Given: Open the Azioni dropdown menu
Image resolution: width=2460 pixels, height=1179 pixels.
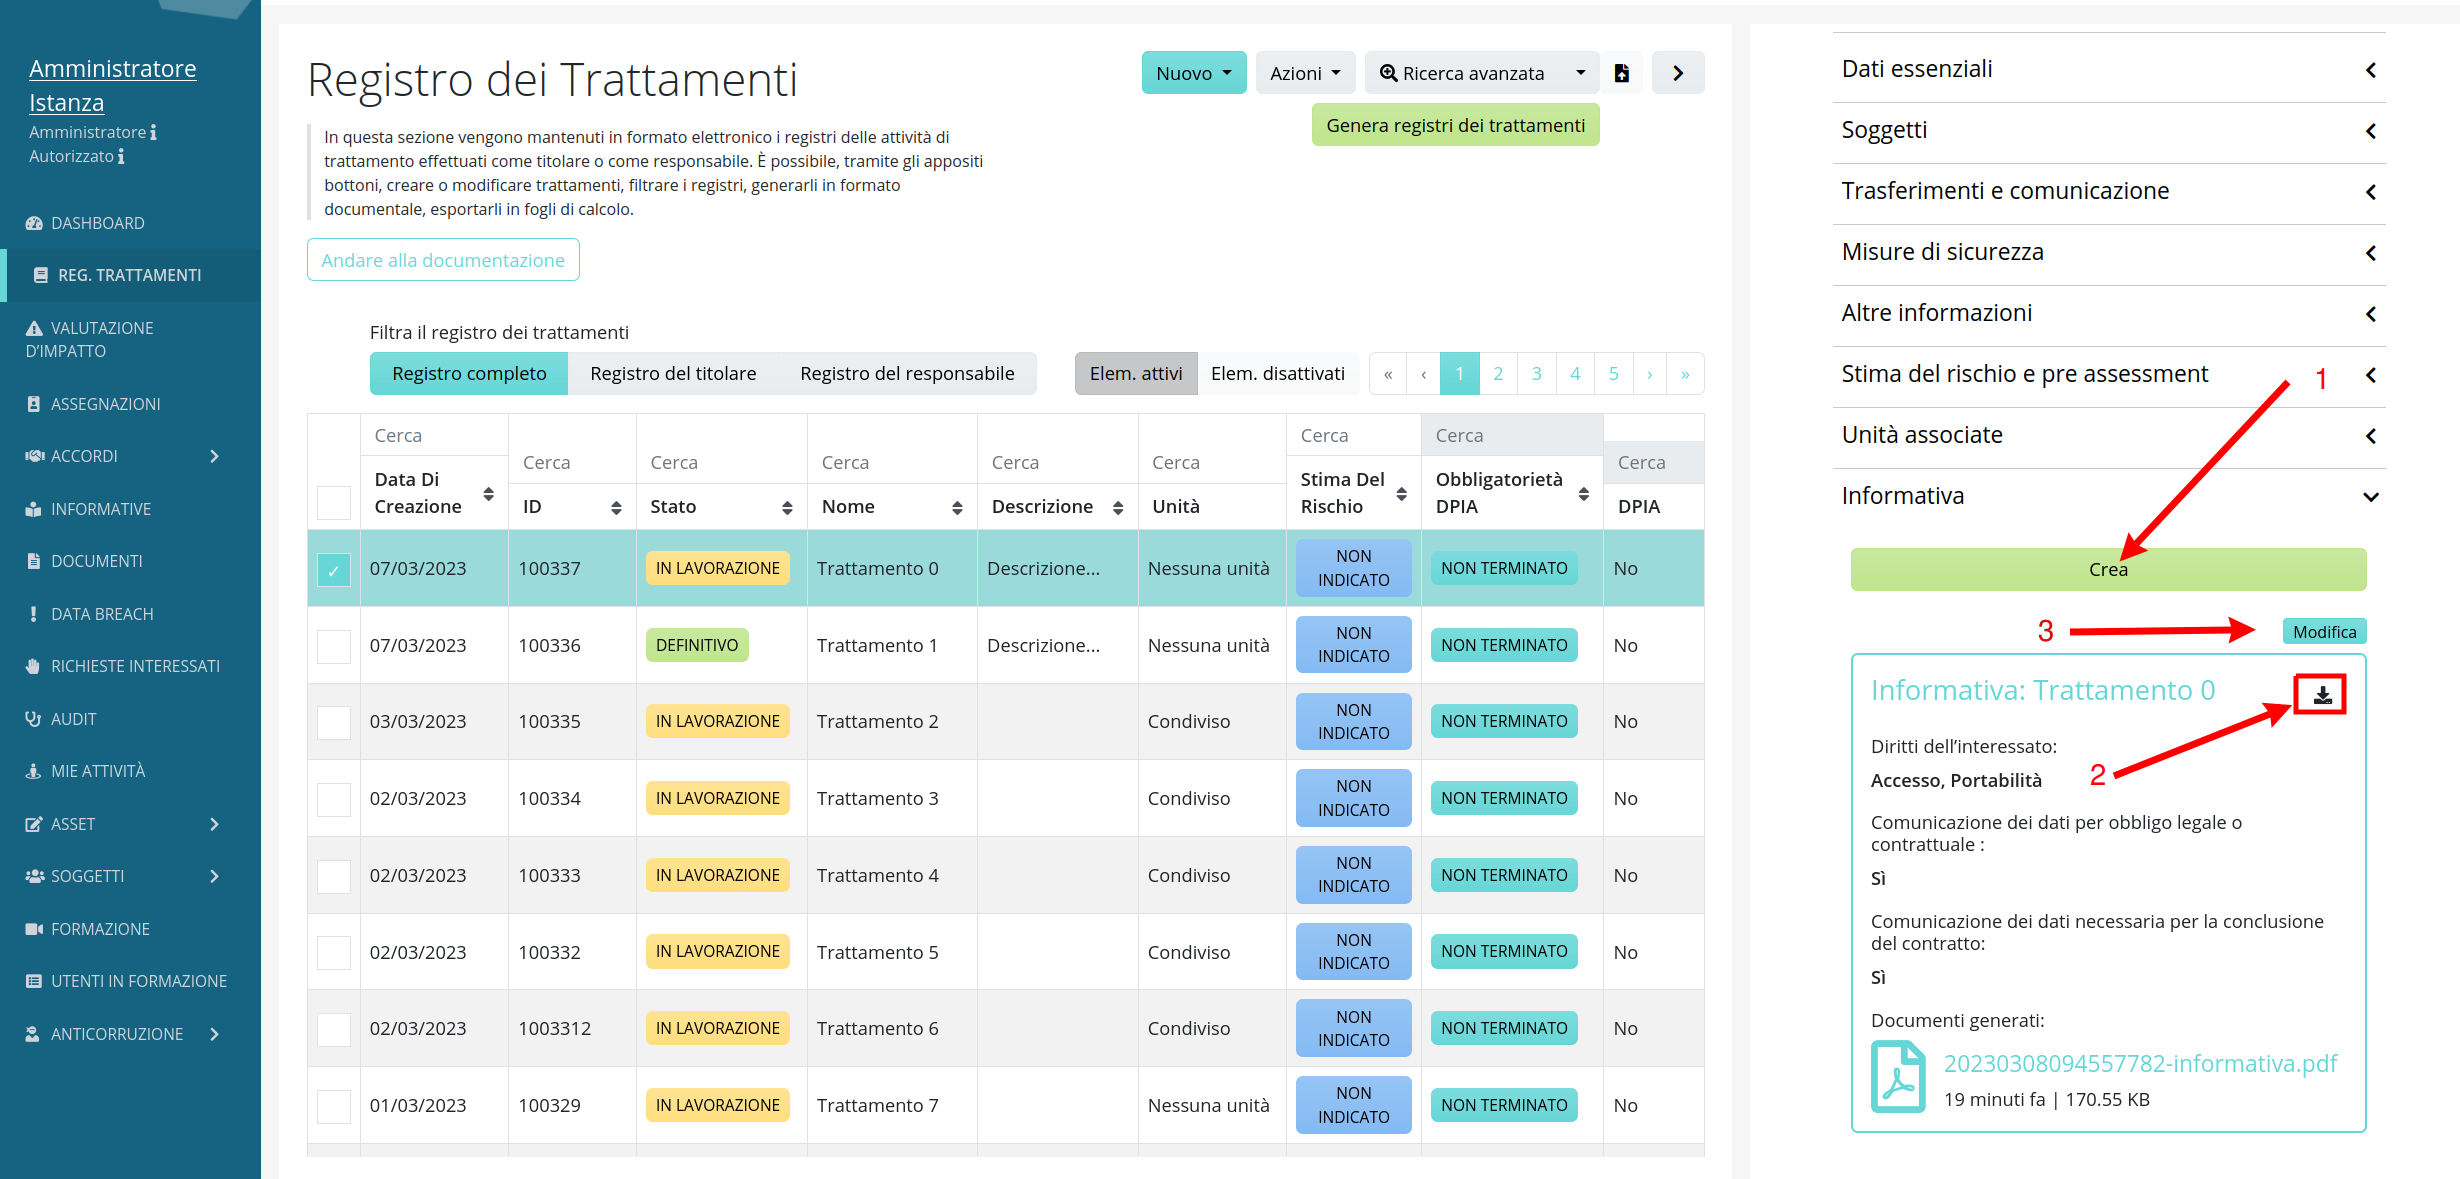Looking at the screenshot, I should tap(1305, 73).
